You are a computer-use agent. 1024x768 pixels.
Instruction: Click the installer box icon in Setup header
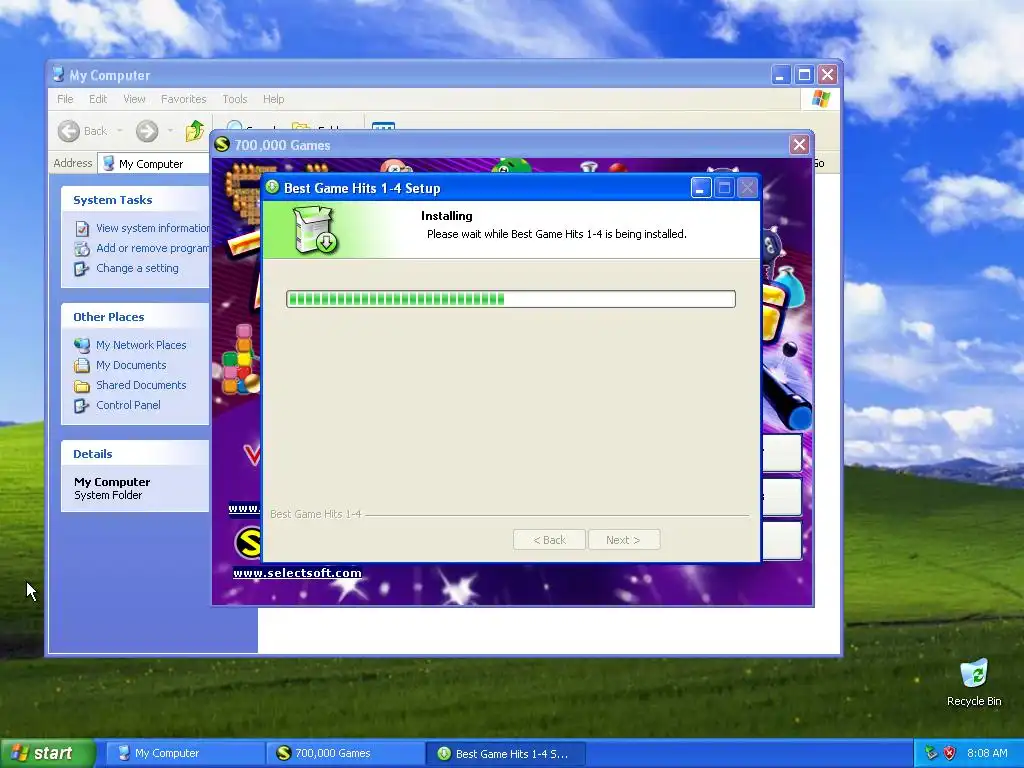[x=314, y=230]
